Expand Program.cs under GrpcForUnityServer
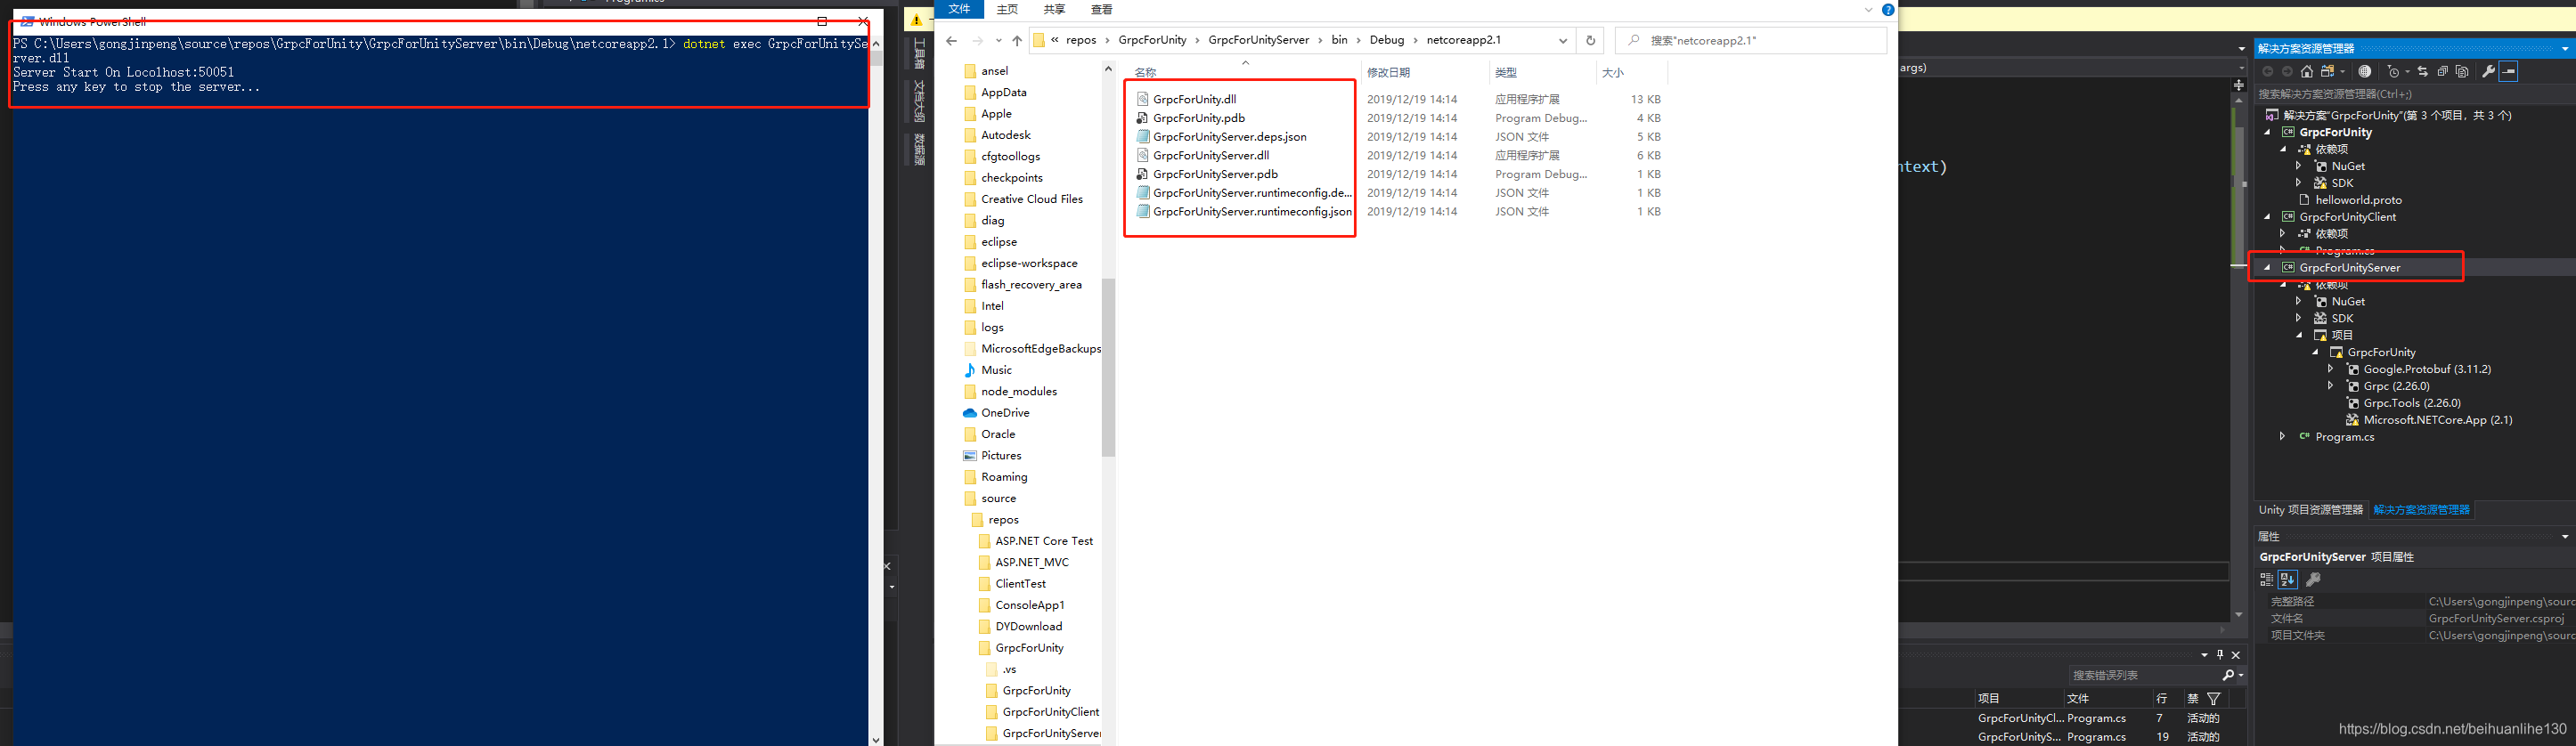This screenshot has width=2576, height=746. (x=2283, y=437)
